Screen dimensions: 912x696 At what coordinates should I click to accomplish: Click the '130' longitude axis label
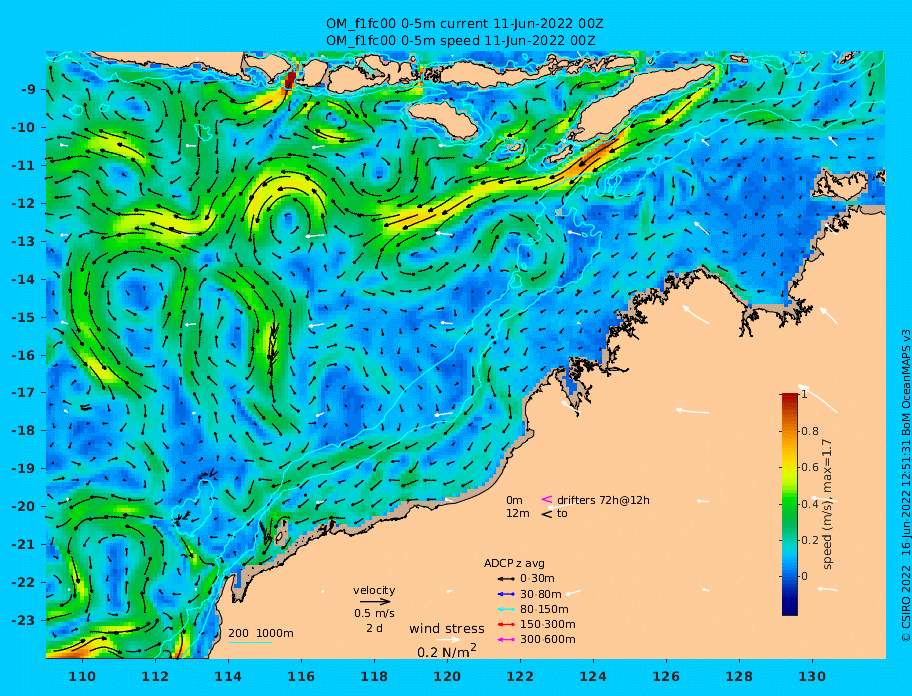pyautogui.click(x=812, y=676)
